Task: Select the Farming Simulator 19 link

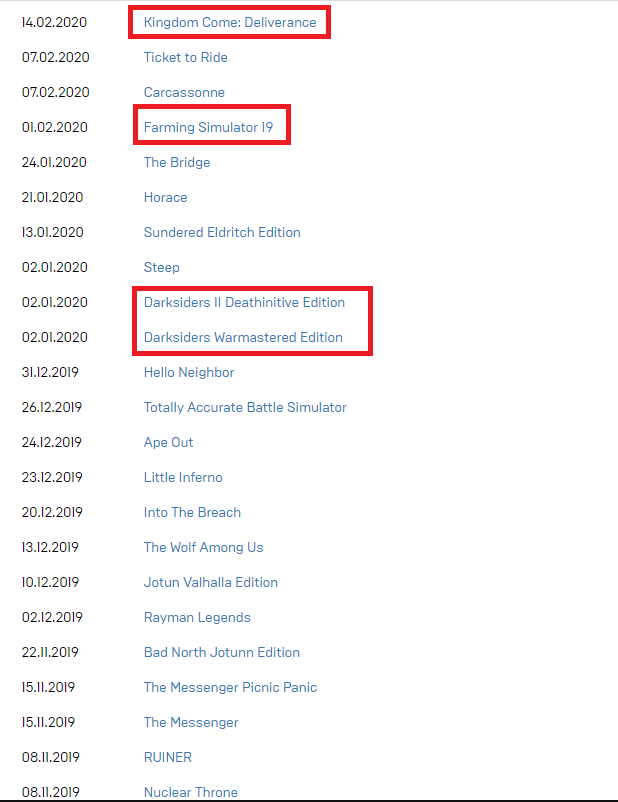Action: [208, 127]
